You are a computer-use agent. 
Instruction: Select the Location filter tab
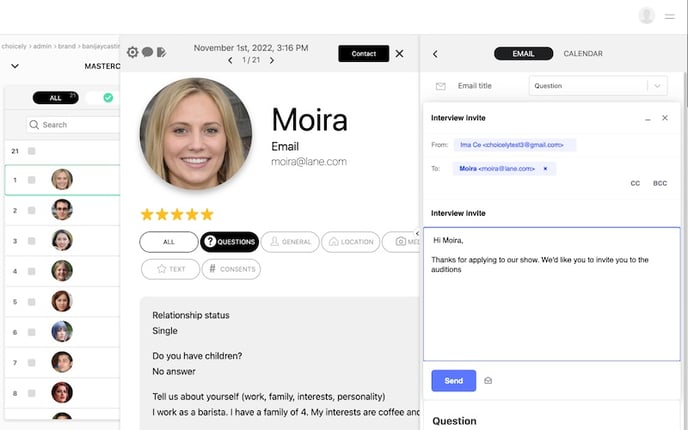(350, 241)
